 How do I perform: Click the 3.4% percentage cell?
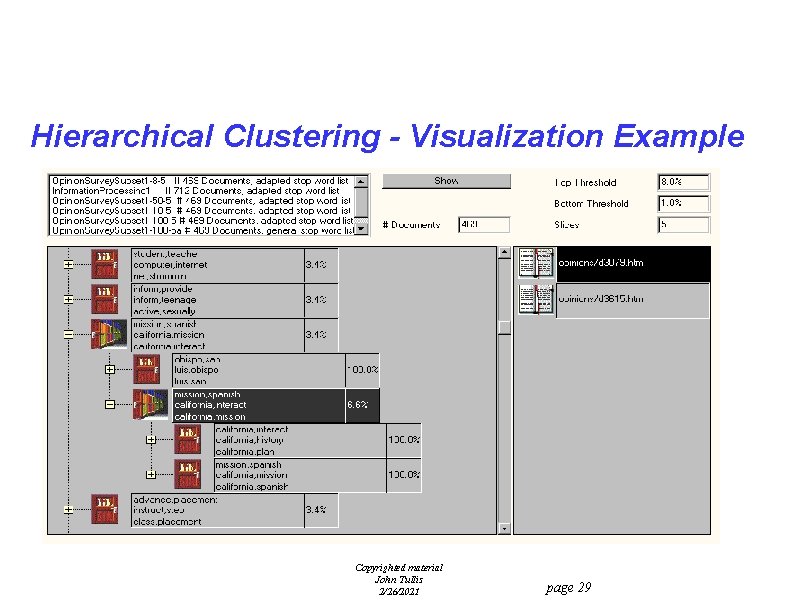(321, 511)
